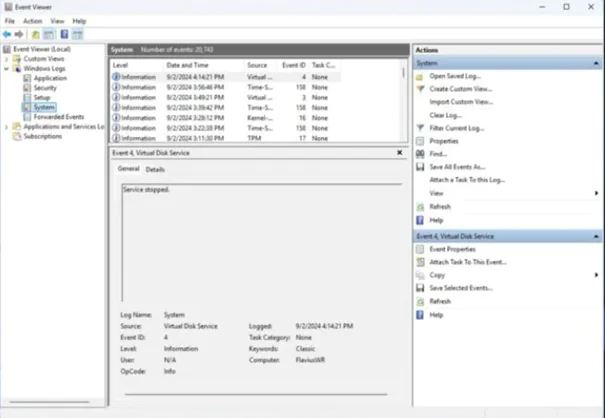The height and width of the screenshot is (418, 605).
Task: Close the event preview pane
Action: pos(400,153)
